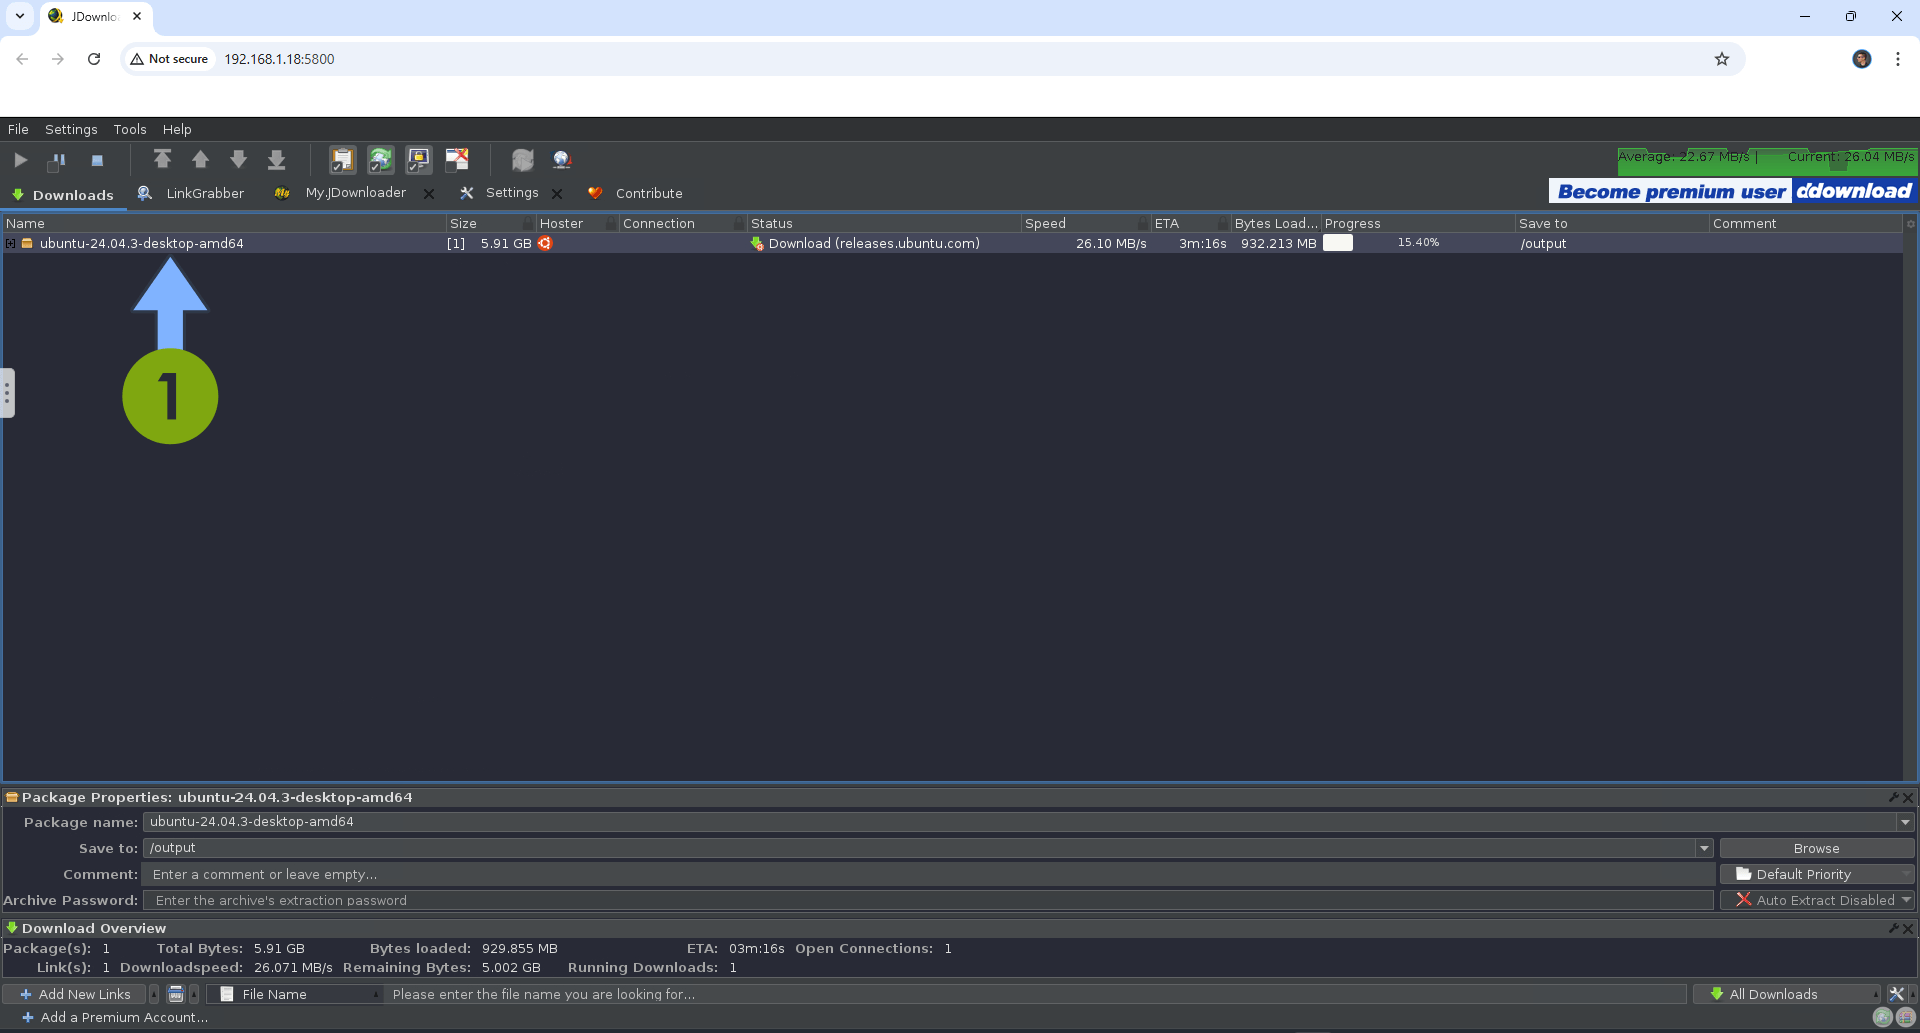Screen dimensions: 1920x1033
Task: Move selected package down one position
Action: tap(238, 159)
